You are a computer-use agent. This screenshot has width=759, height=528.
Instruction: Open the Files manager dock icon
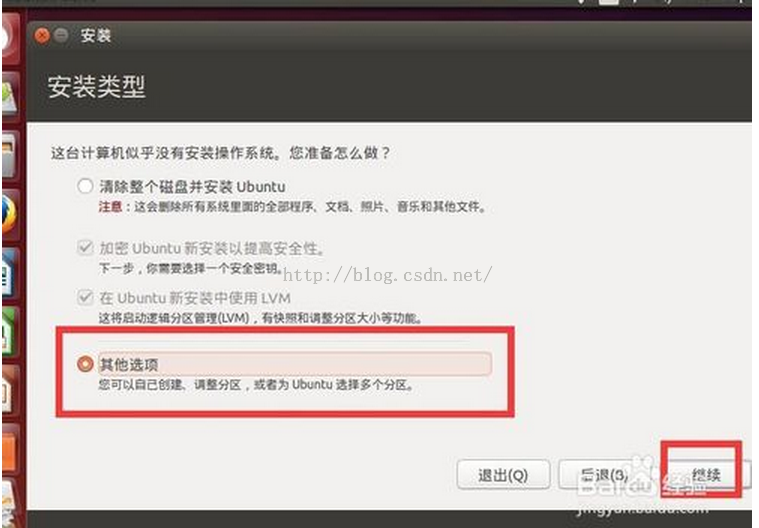(10, 156)
